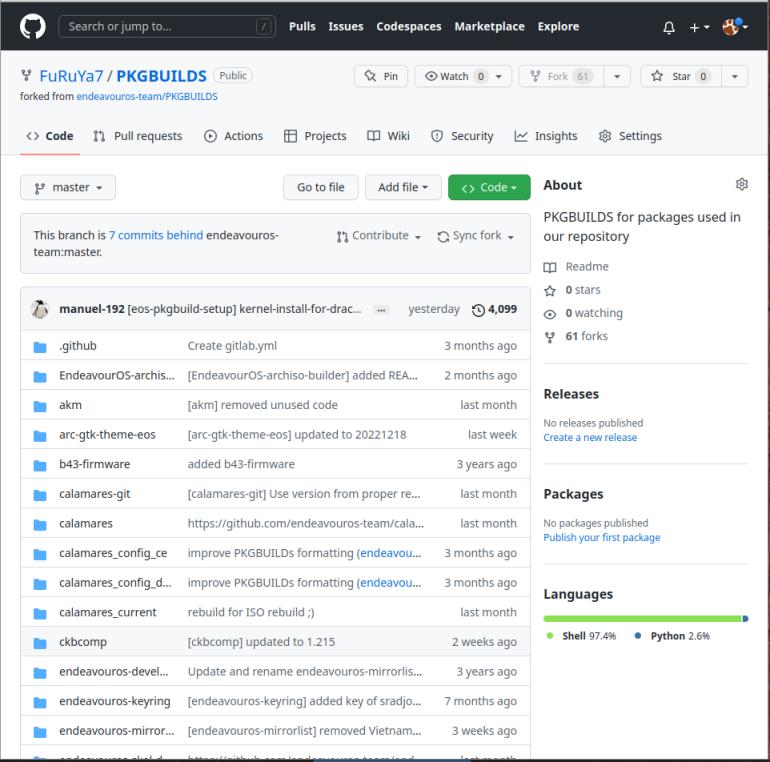Image resolution: width=770 pixels, height=762 pixels.
Task: Switch to the Actions tab
Action: pos(234,136)
